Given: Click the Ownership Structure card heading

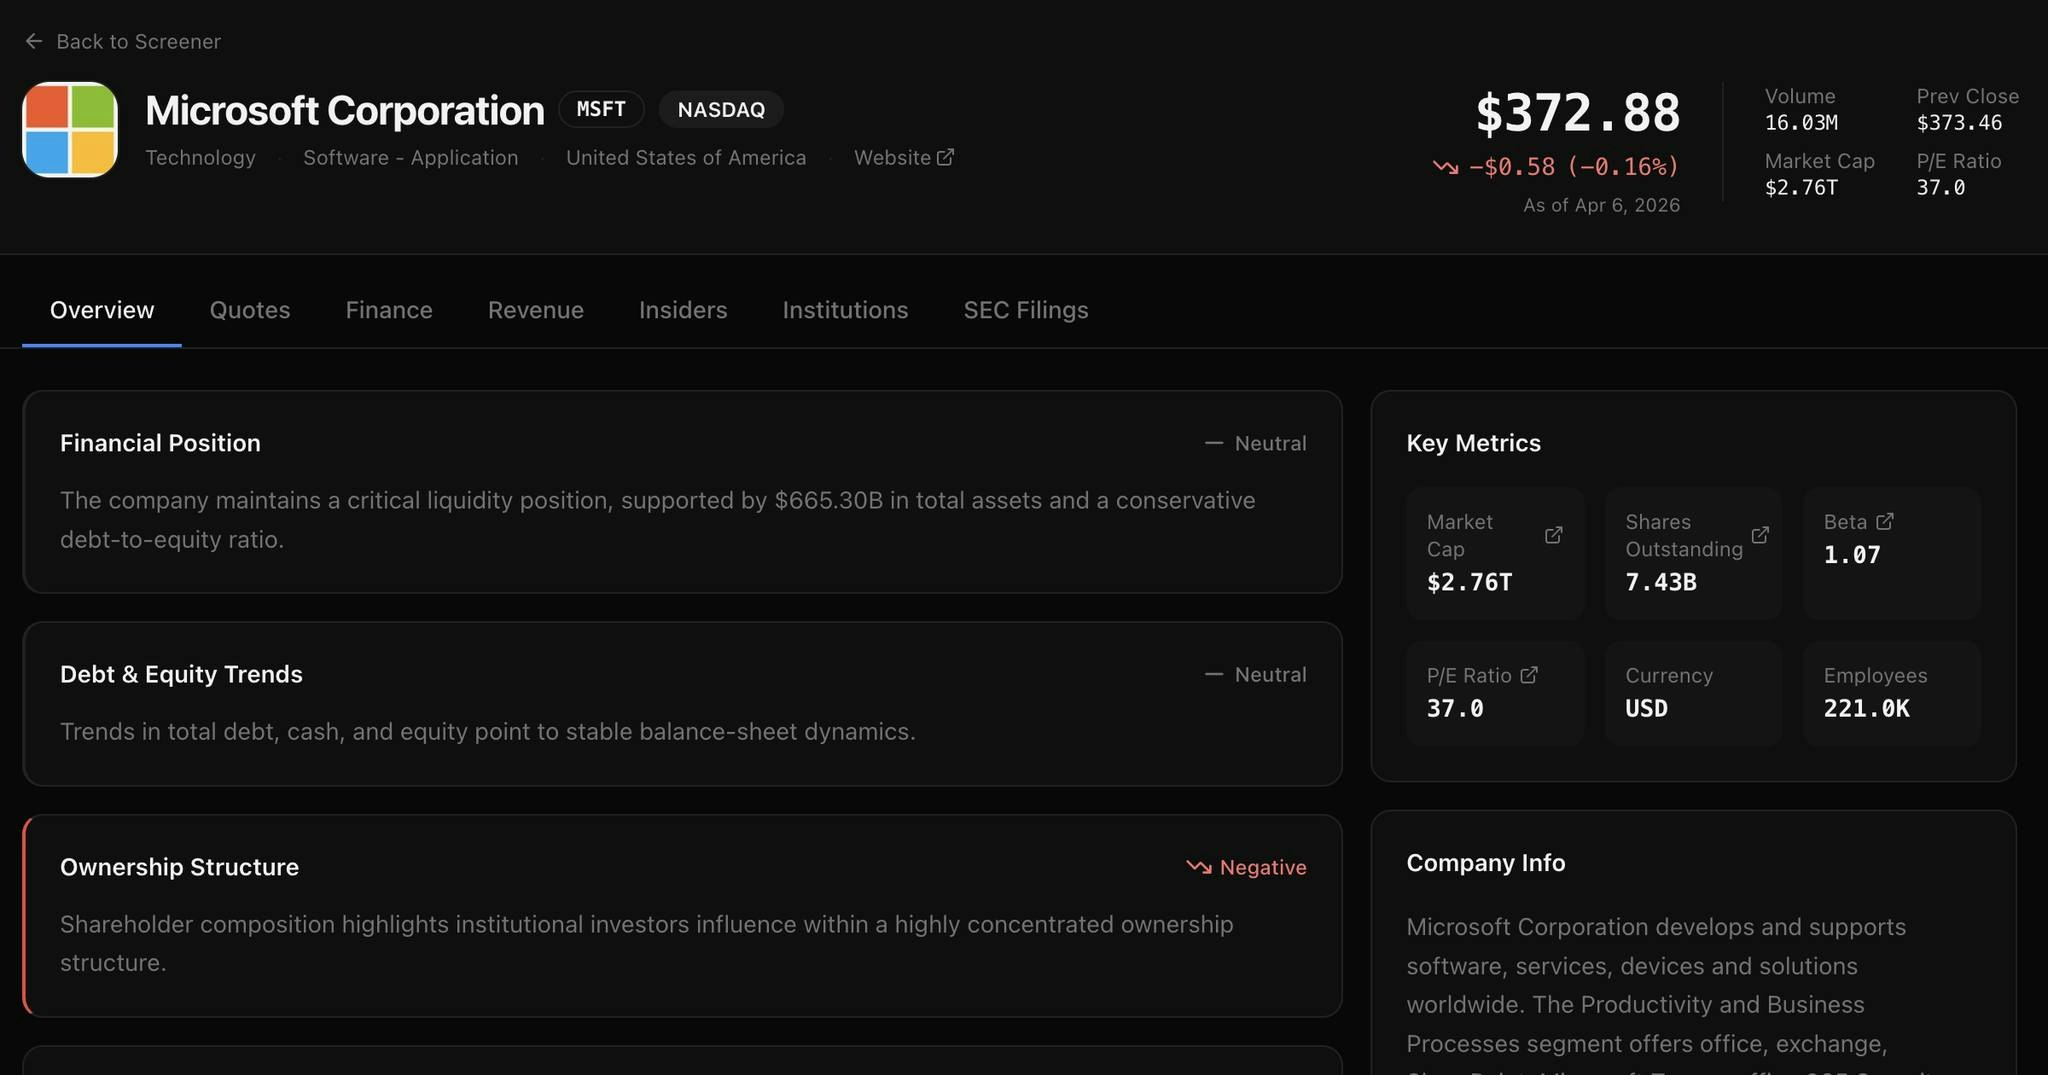Looking at the screenshot, I should (179, 867).
